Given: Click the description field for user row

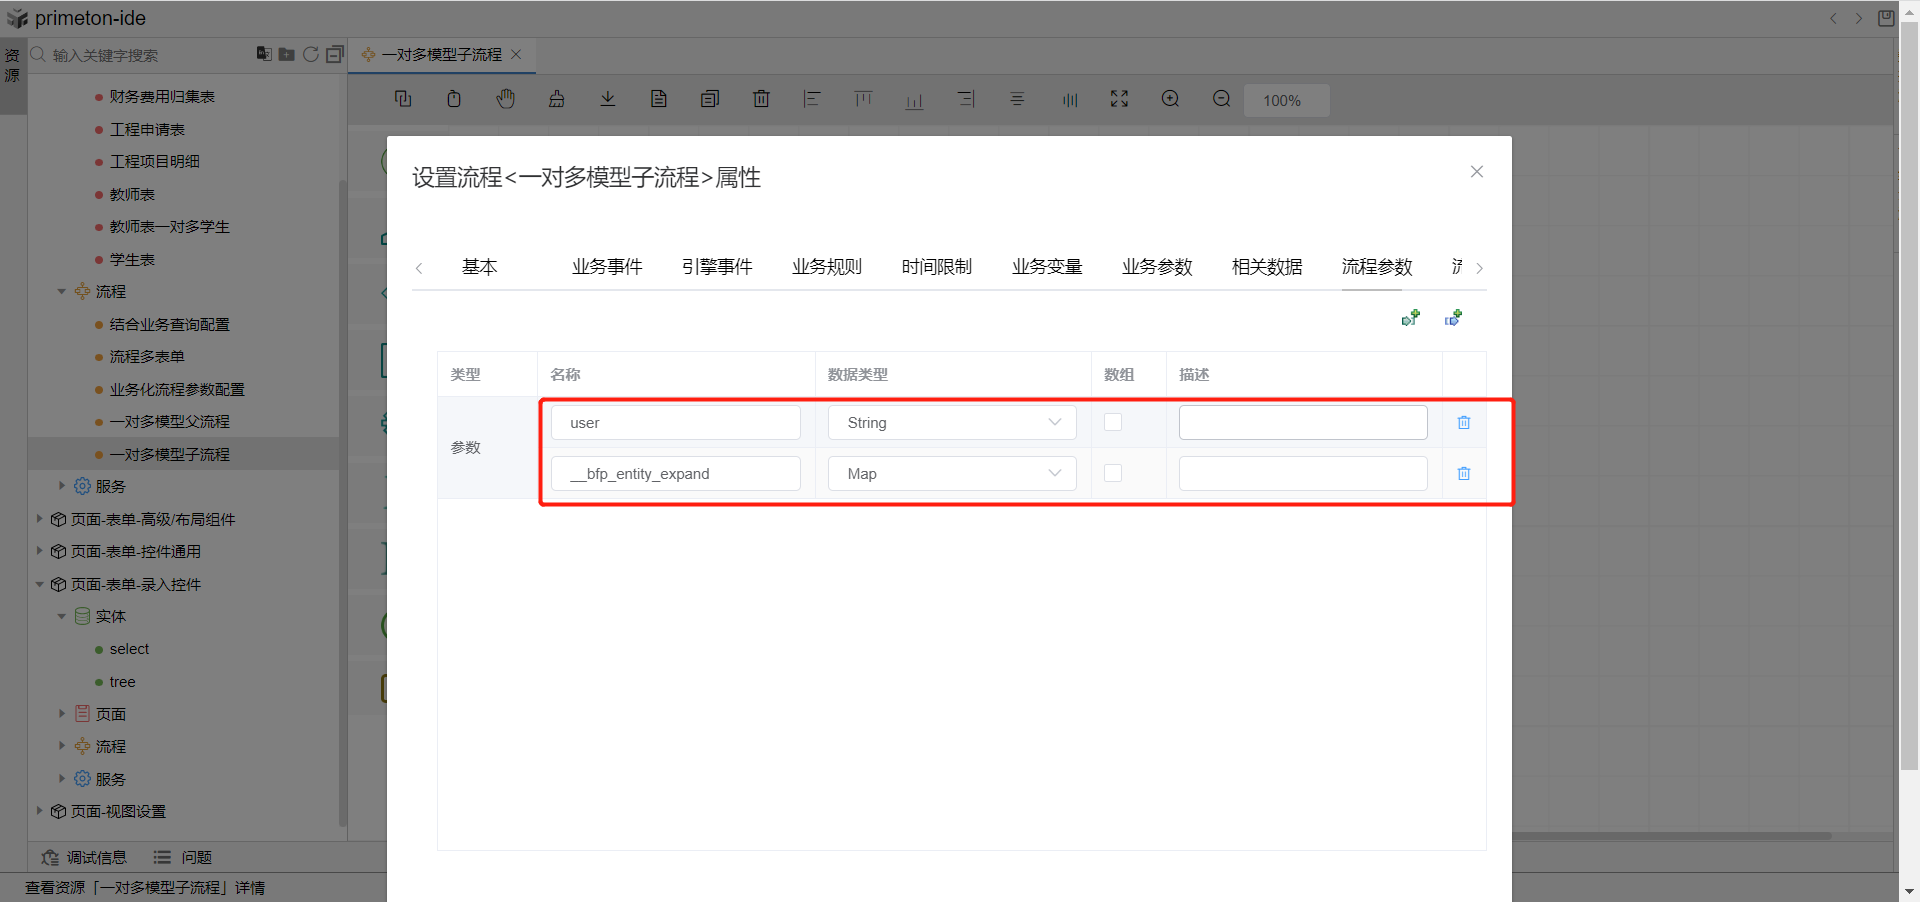Looking at the screenshot, I should 1302,423.
